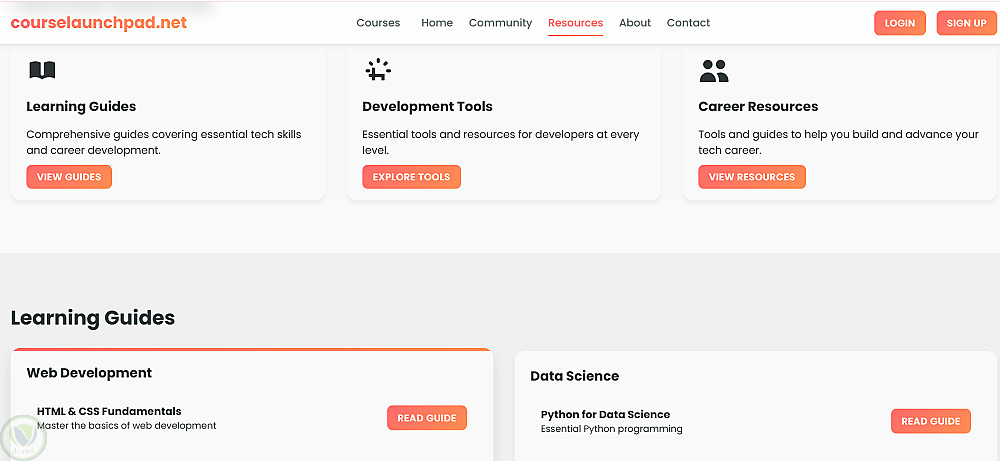Click the Web Development card heading
Screen dimensions: 1000x461
point(89,373)
